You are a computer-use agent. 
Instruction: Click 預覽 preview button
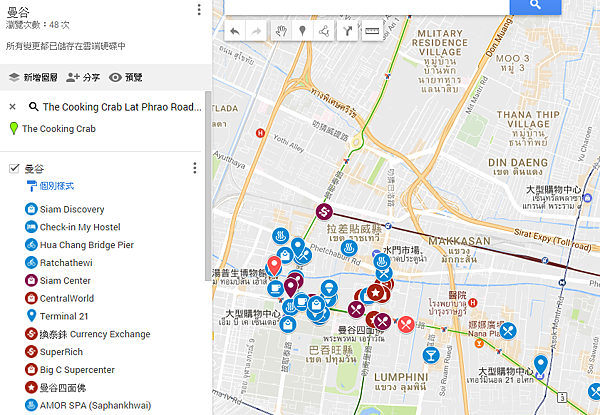coord(126,77)
